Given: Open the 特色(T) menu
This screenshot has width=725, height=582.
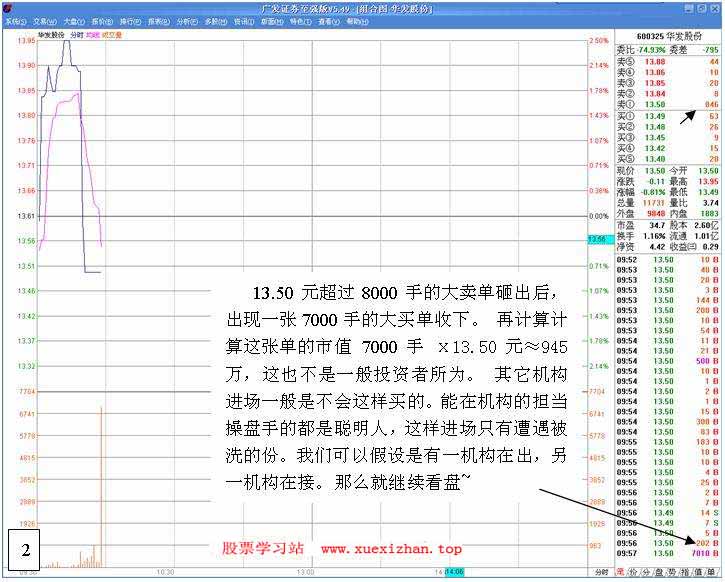Looking at the screenshot, I should pyautogui.click(x=301, y=21).
